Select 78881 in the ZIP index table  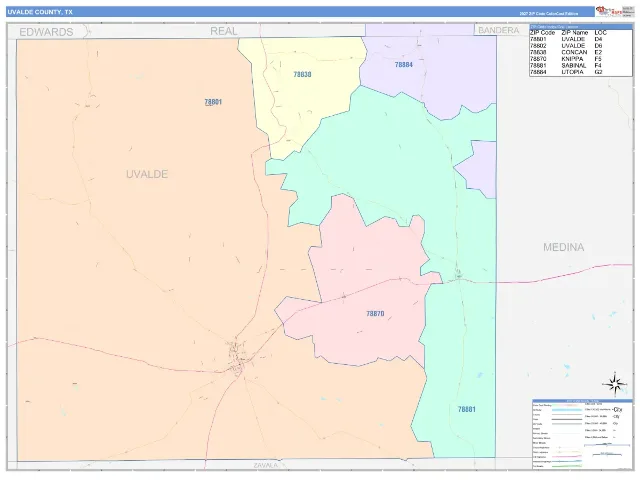(538, 65)
